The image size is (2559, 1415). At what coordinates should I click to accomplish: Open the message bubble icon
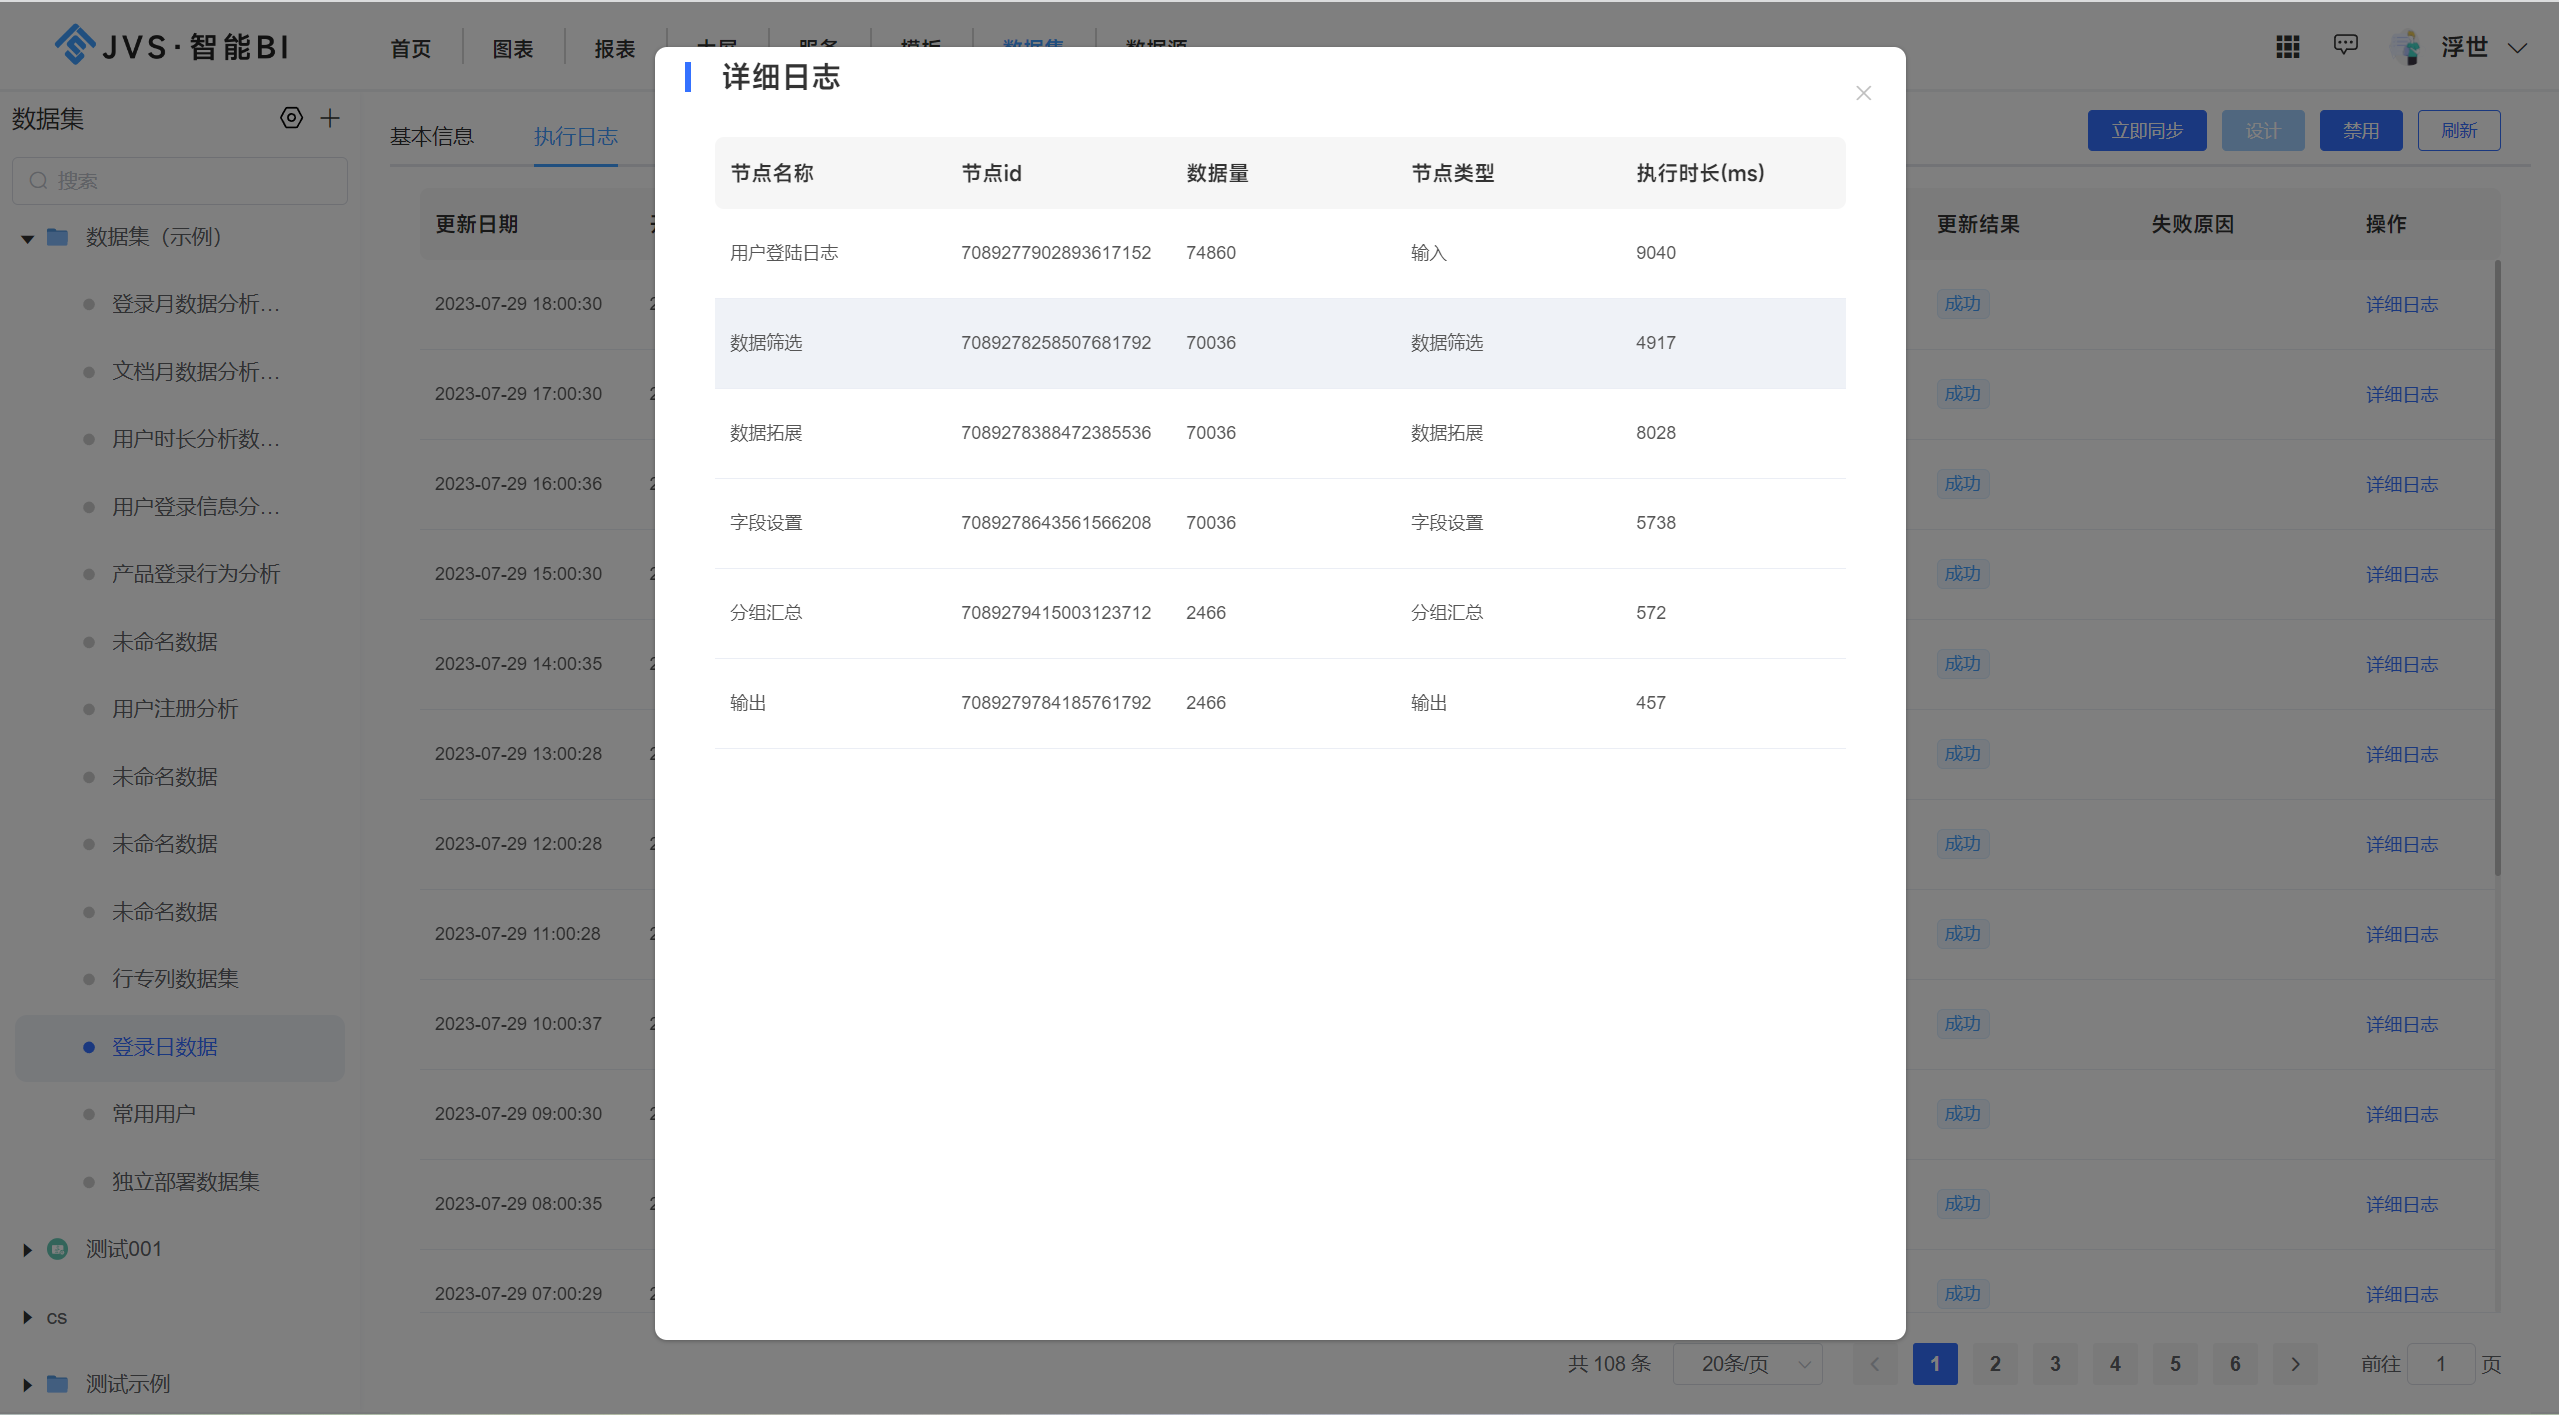[x=2344, y=46]
